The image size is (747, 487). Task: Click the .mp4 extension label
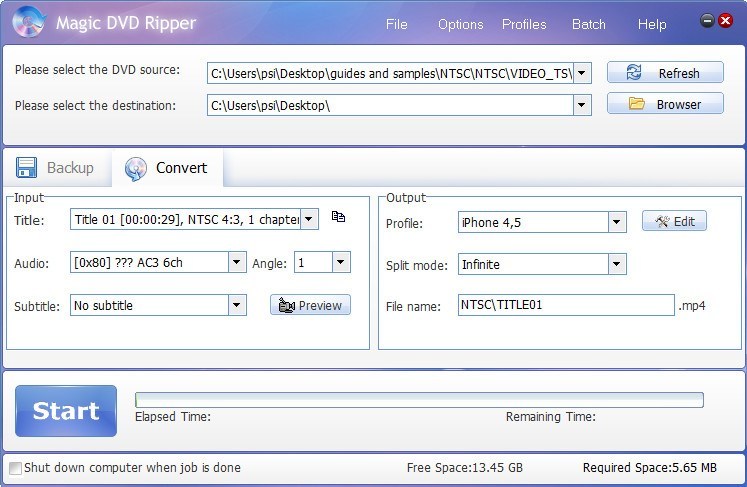click(x=692, y=305)
